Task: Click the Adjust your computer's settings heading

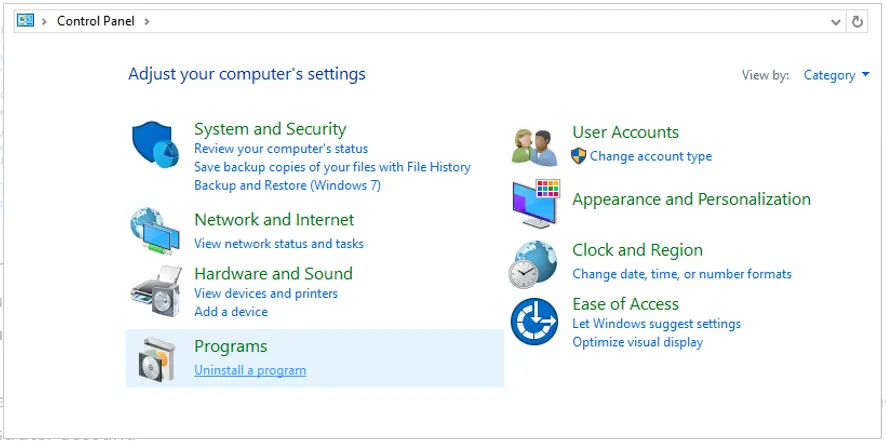Action: pos(247,74)
